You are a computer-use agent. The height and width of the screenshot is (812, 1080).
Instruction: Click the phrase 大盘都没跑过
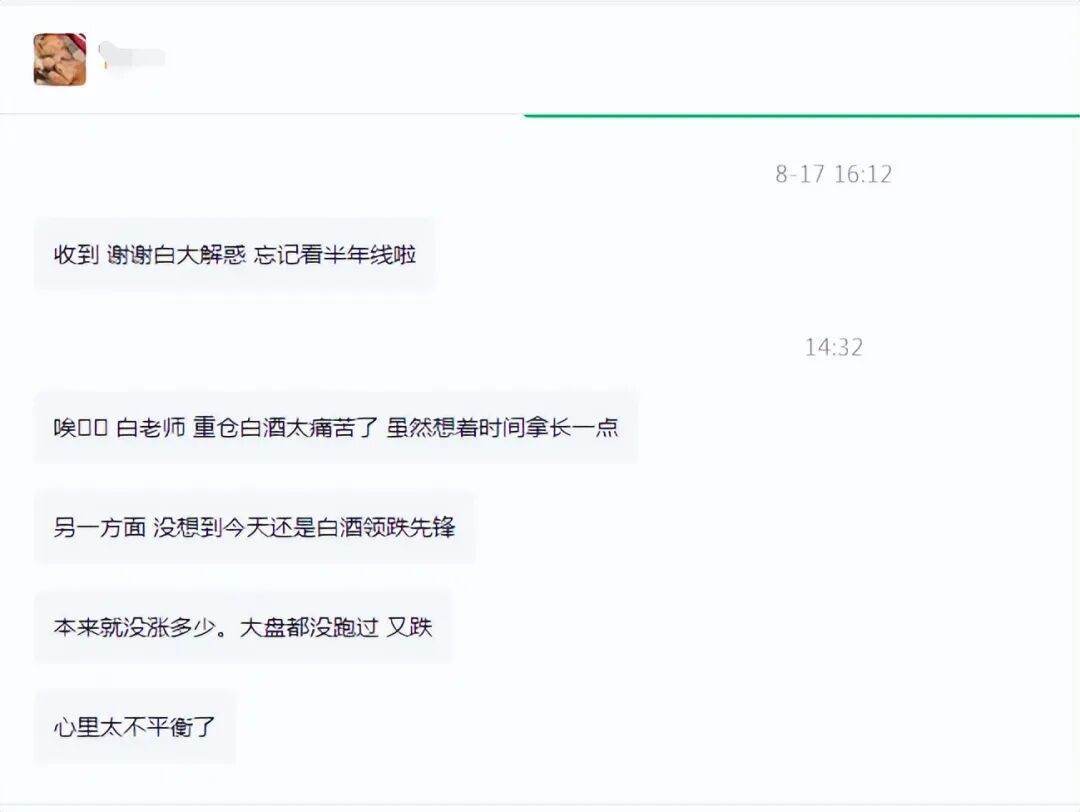309,627
